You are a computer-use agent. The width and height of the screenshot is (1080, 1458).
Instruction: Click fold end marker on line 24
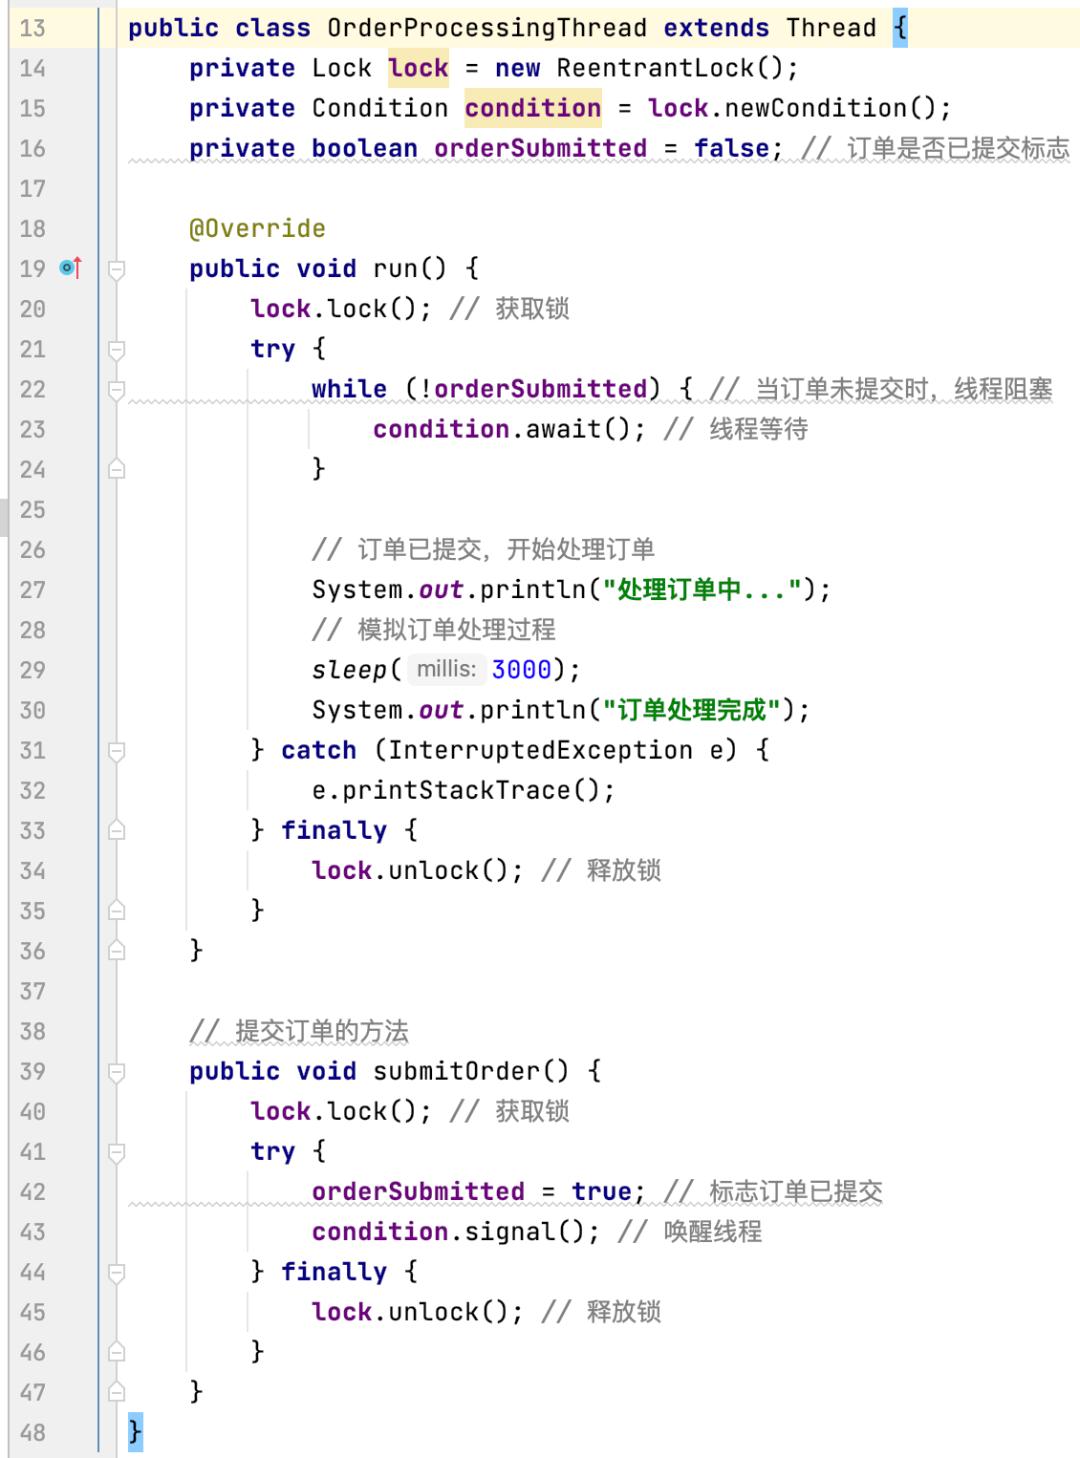[x=117, y=469]
